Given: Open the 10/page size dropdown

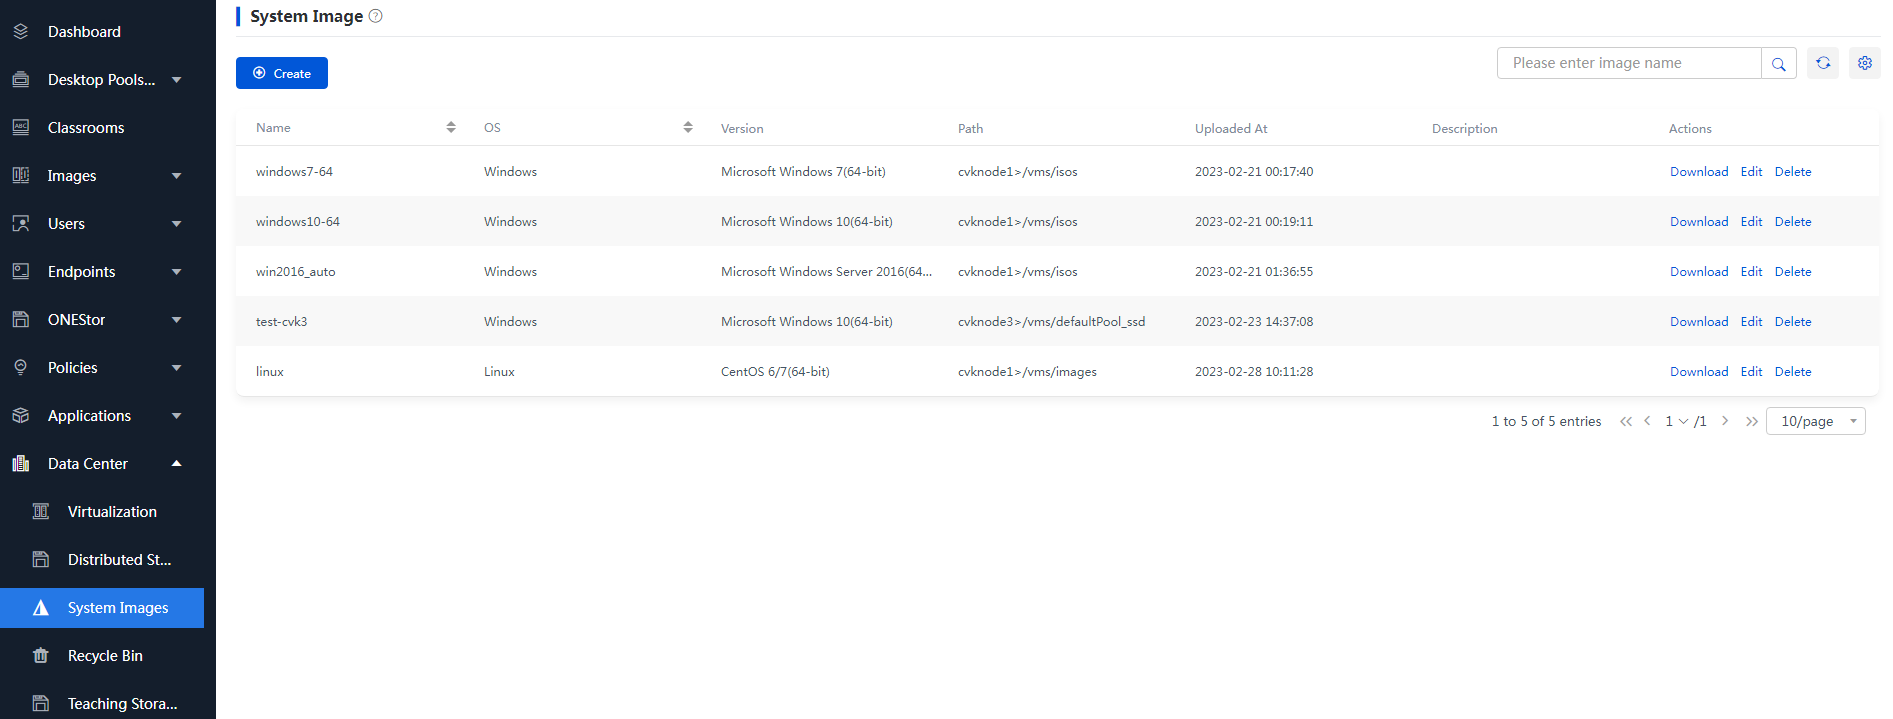Looking at the screenshot, I should tap(1816, 421).
